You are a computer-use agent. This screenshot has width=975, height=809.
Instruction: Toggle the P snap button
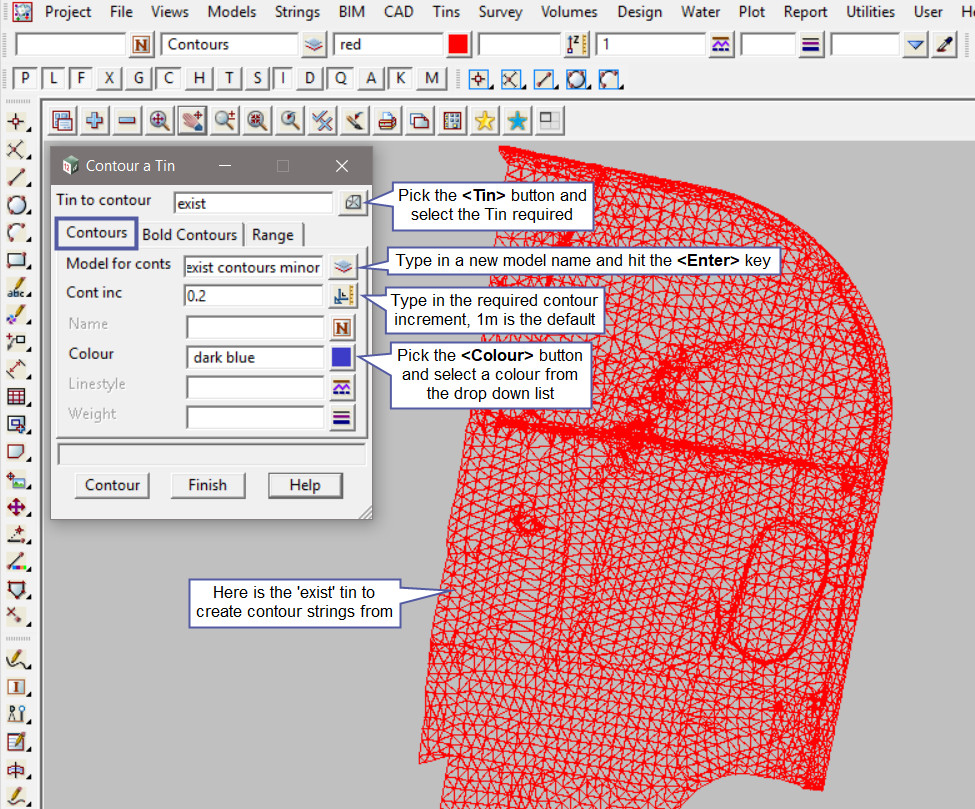[x=26, y=79]
